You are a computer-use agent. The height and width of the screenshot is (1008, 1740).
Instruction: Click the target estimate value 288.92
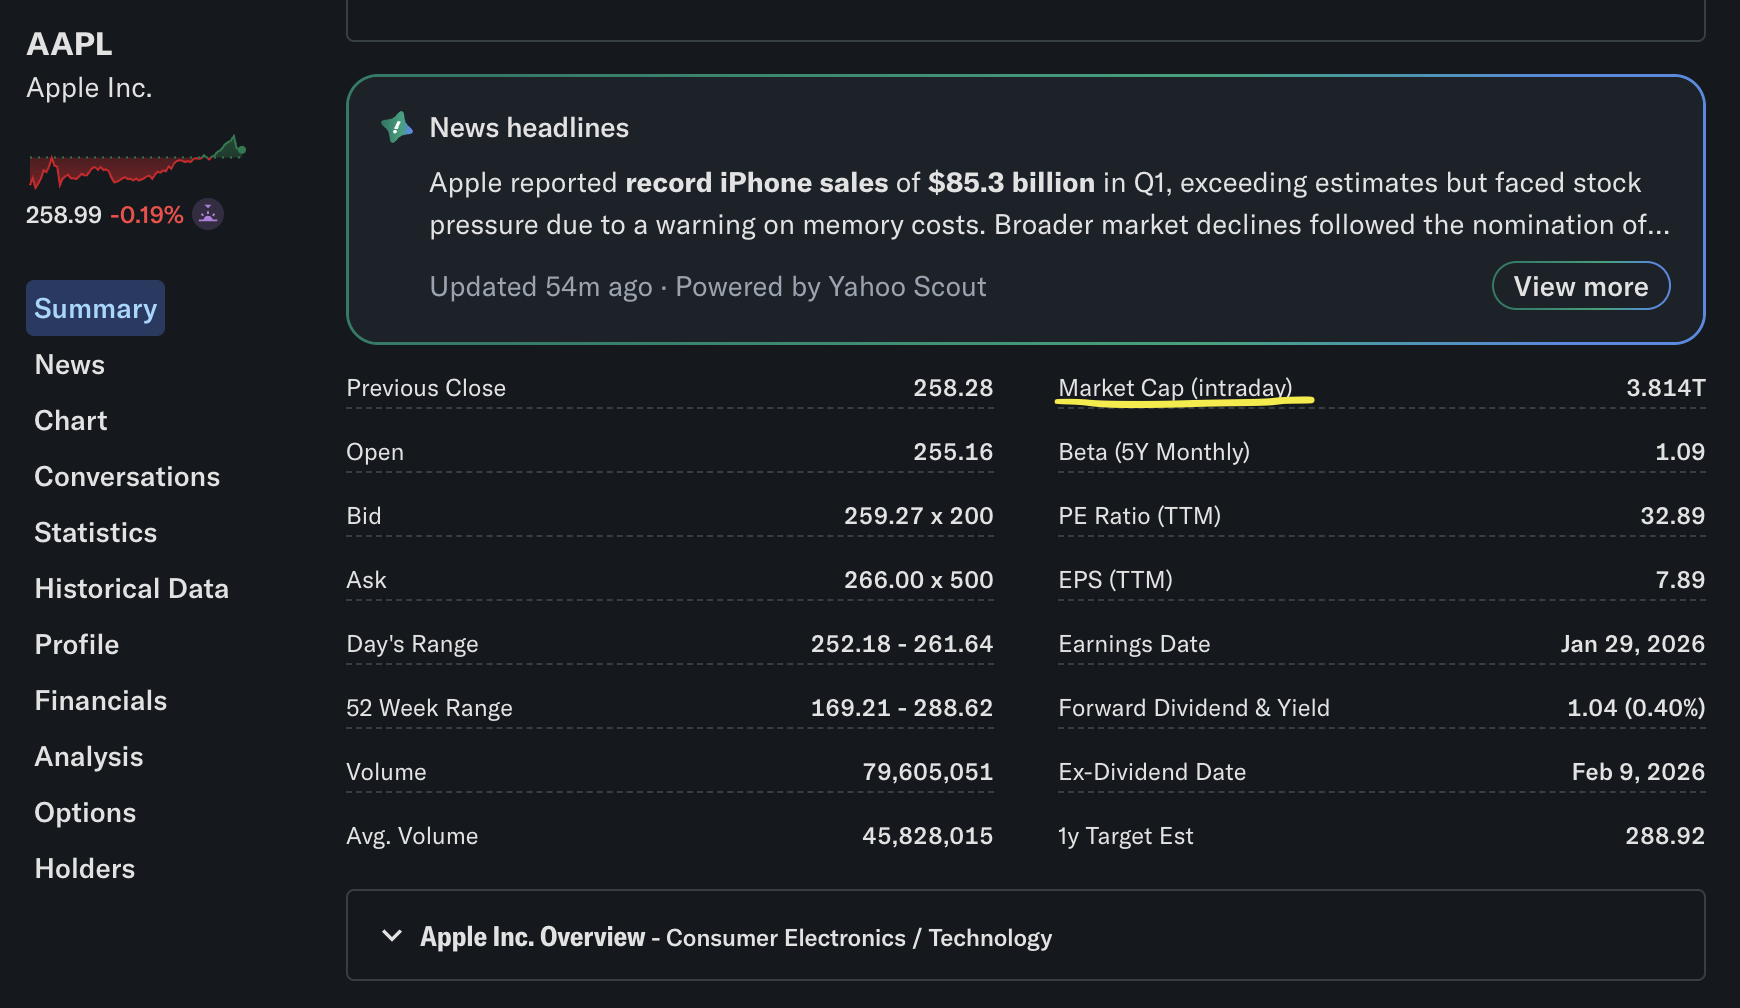[x=1665, y=836]
